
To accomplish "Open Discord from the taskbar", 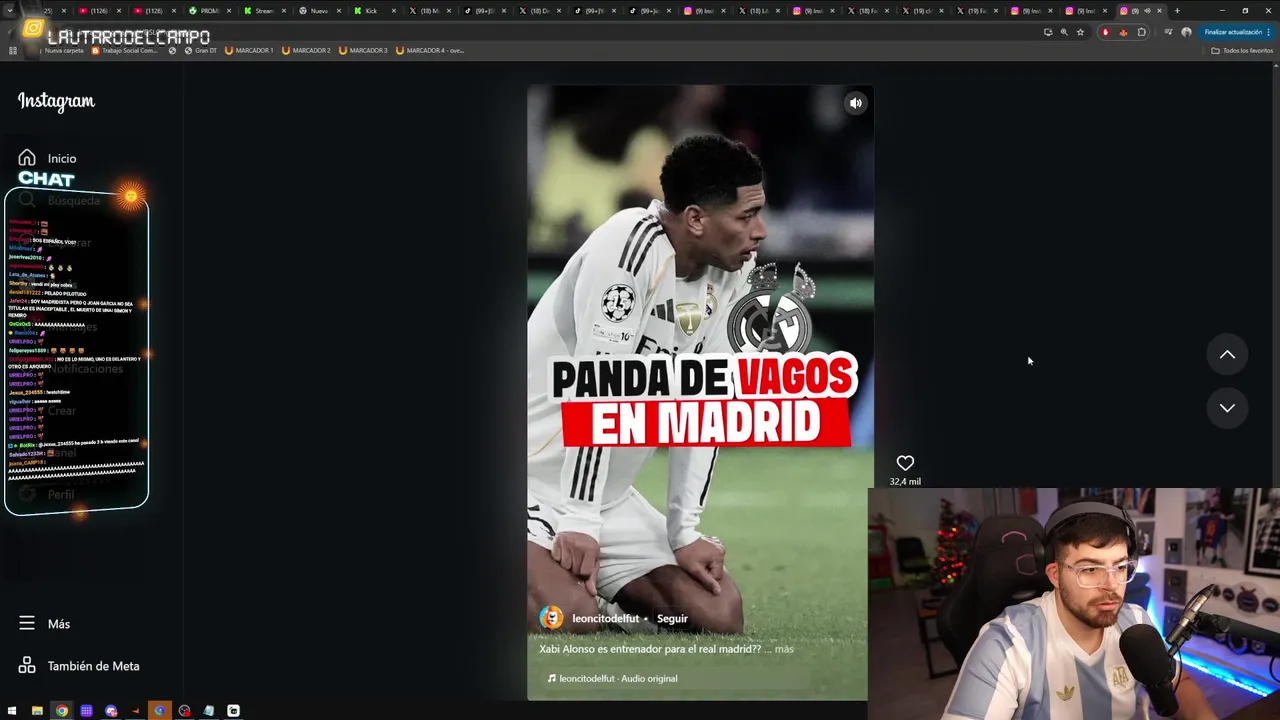I will (x=111, y=711).
